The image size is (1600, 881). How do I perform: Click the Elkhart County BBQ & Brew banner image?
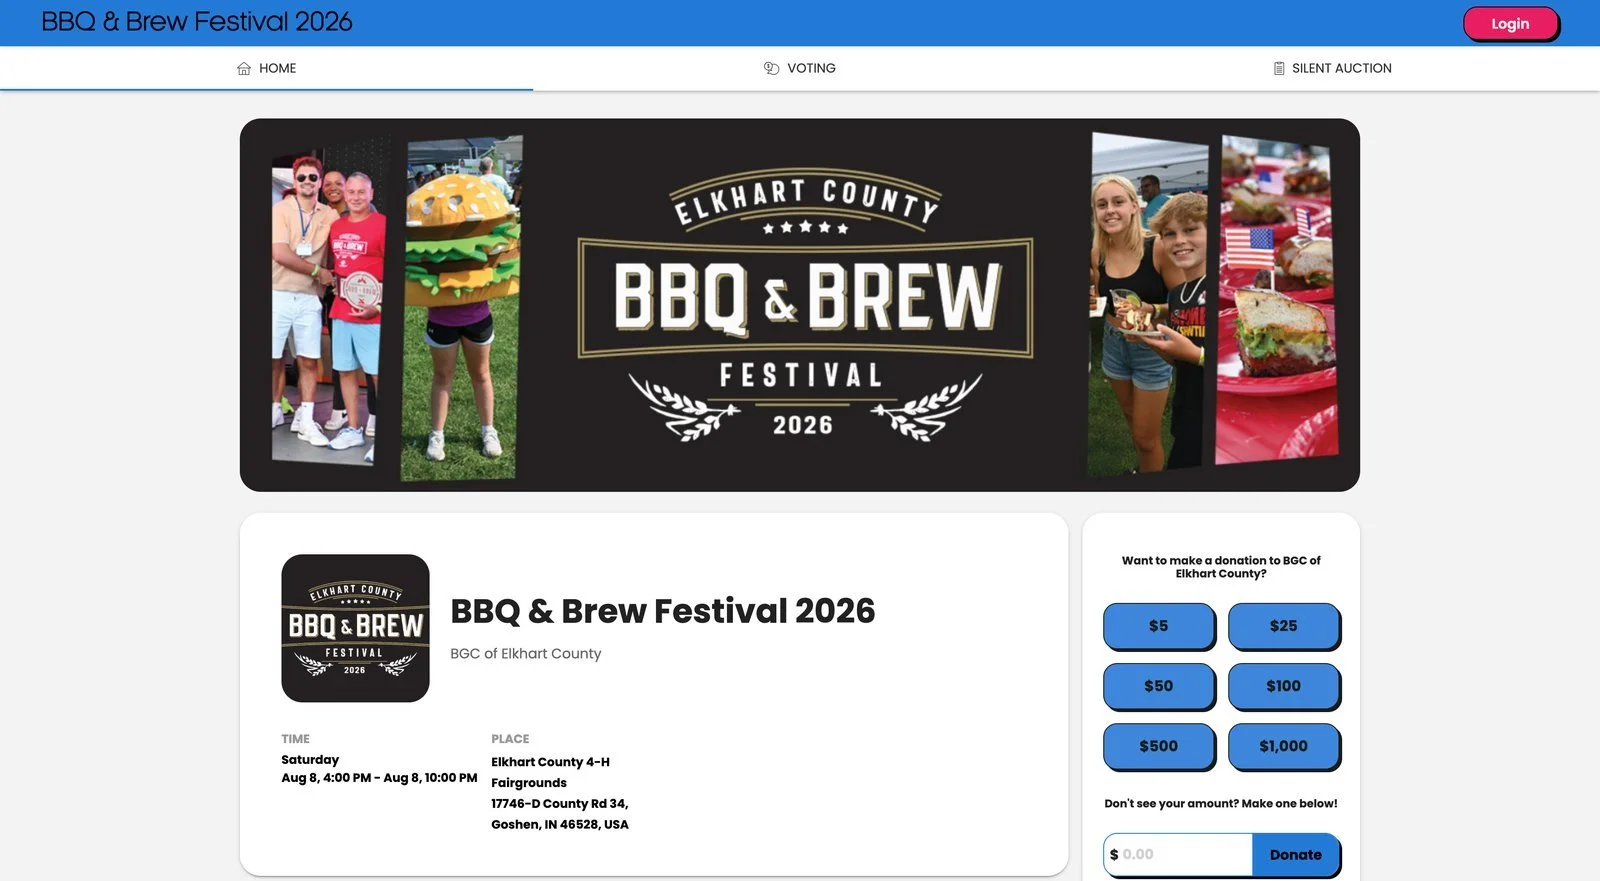[x=800, y=305]
